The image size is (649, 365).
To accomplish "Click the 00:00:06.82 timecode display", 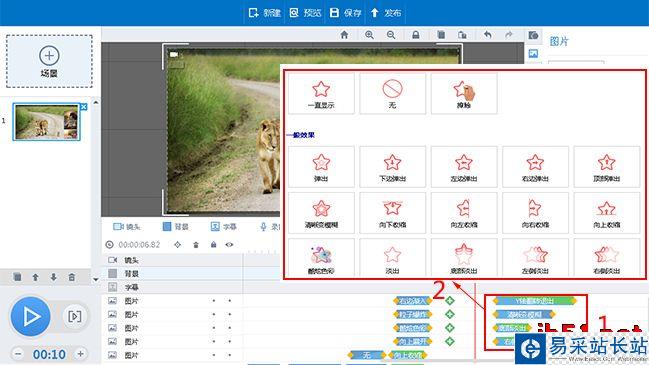I will point(139,245).
